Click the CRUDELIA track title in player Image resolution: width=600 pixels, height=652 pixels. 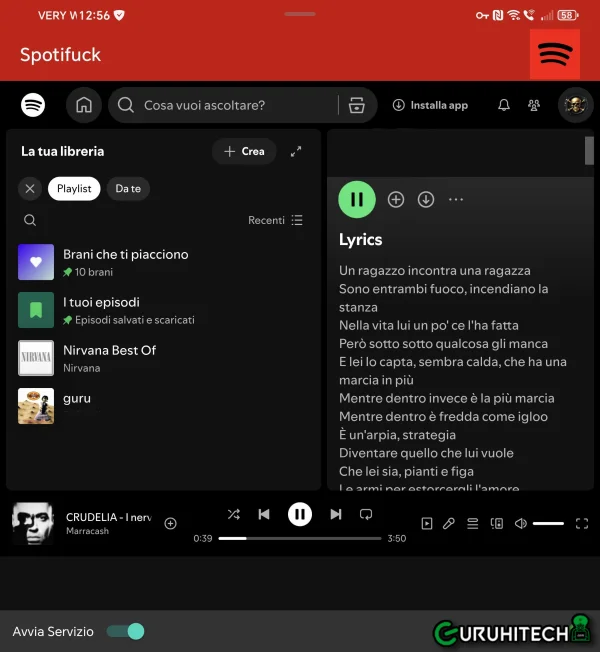pyautogui.click(x=109, y=517)
